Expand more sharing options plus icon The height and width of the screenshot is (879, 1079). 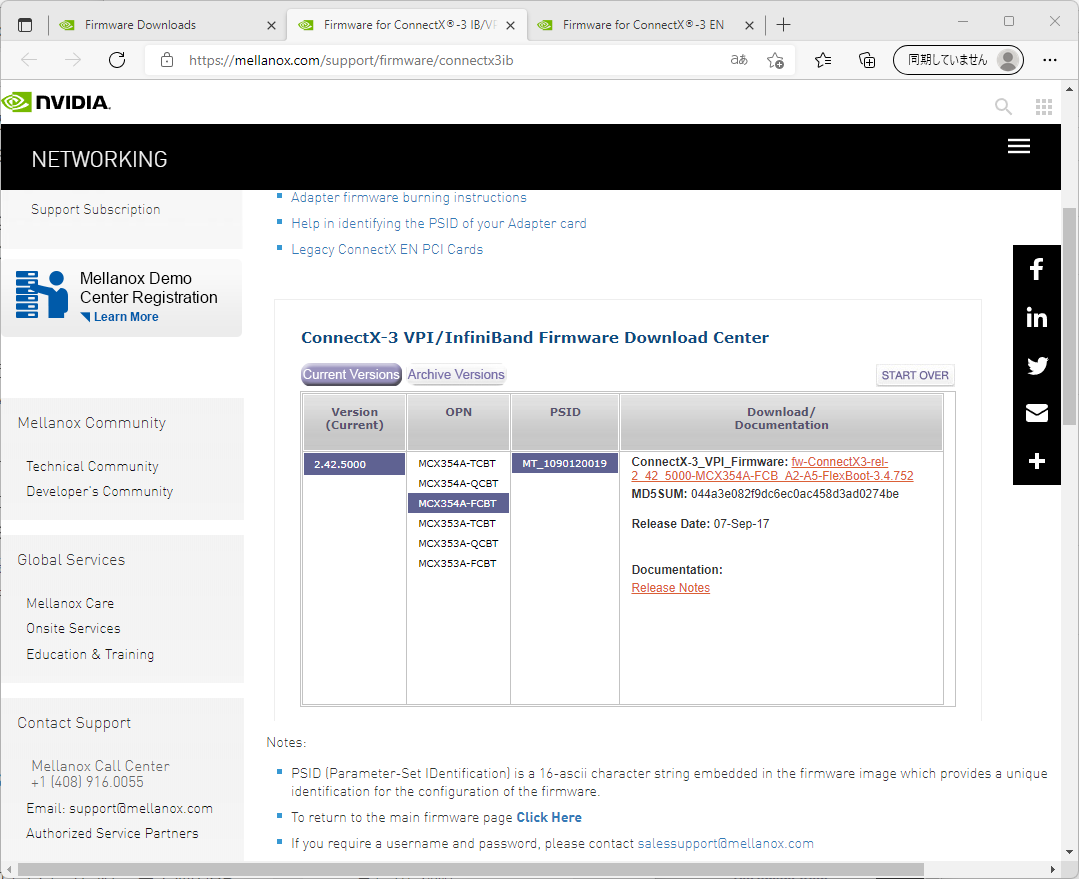1036,461
